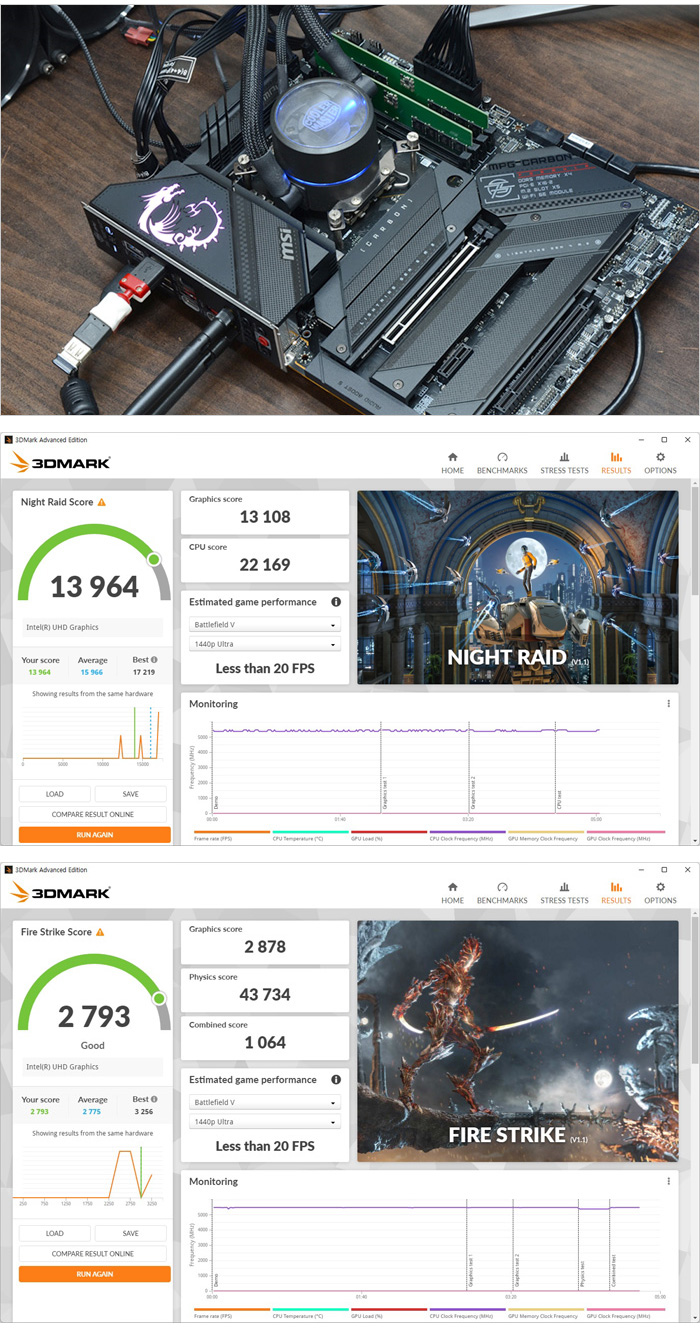700x1328 pixels.
Task: Open OPTIONS gear in the Night Raid window
Action: tap(660, 462)
